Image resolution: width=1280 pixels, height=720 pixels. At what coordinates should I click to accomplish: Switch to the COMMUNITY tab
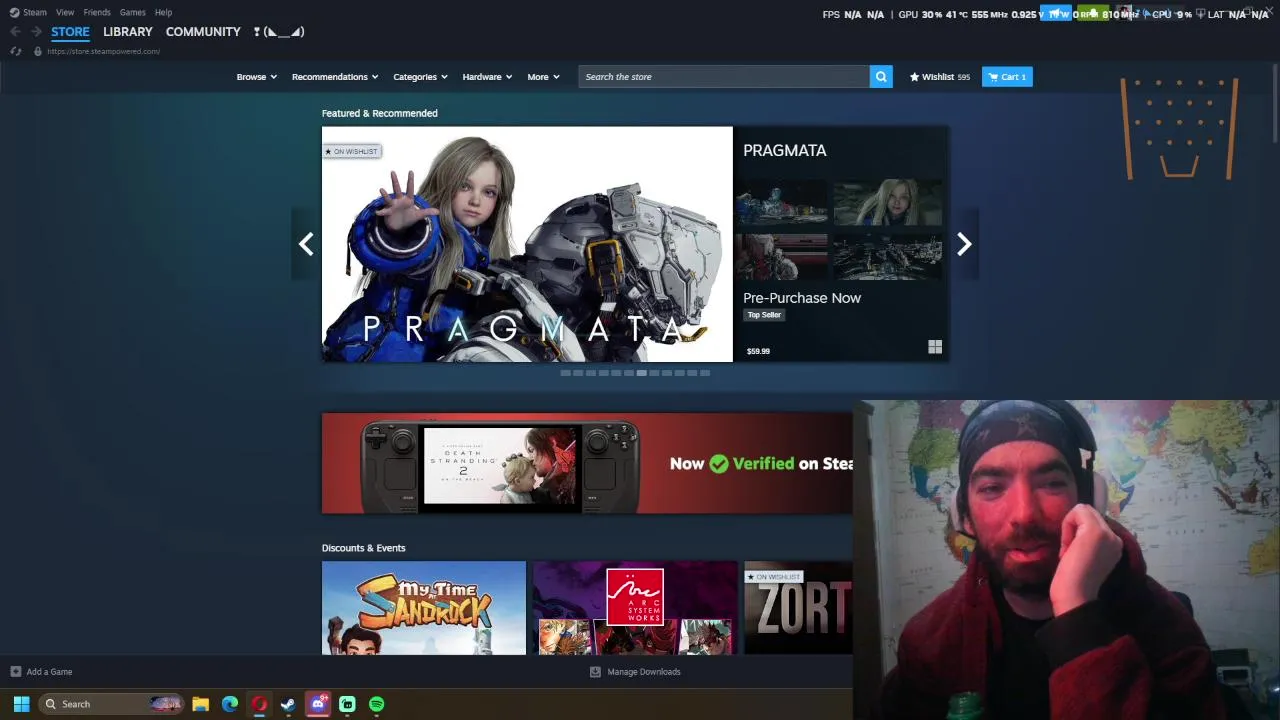click(x=203, y=32)
